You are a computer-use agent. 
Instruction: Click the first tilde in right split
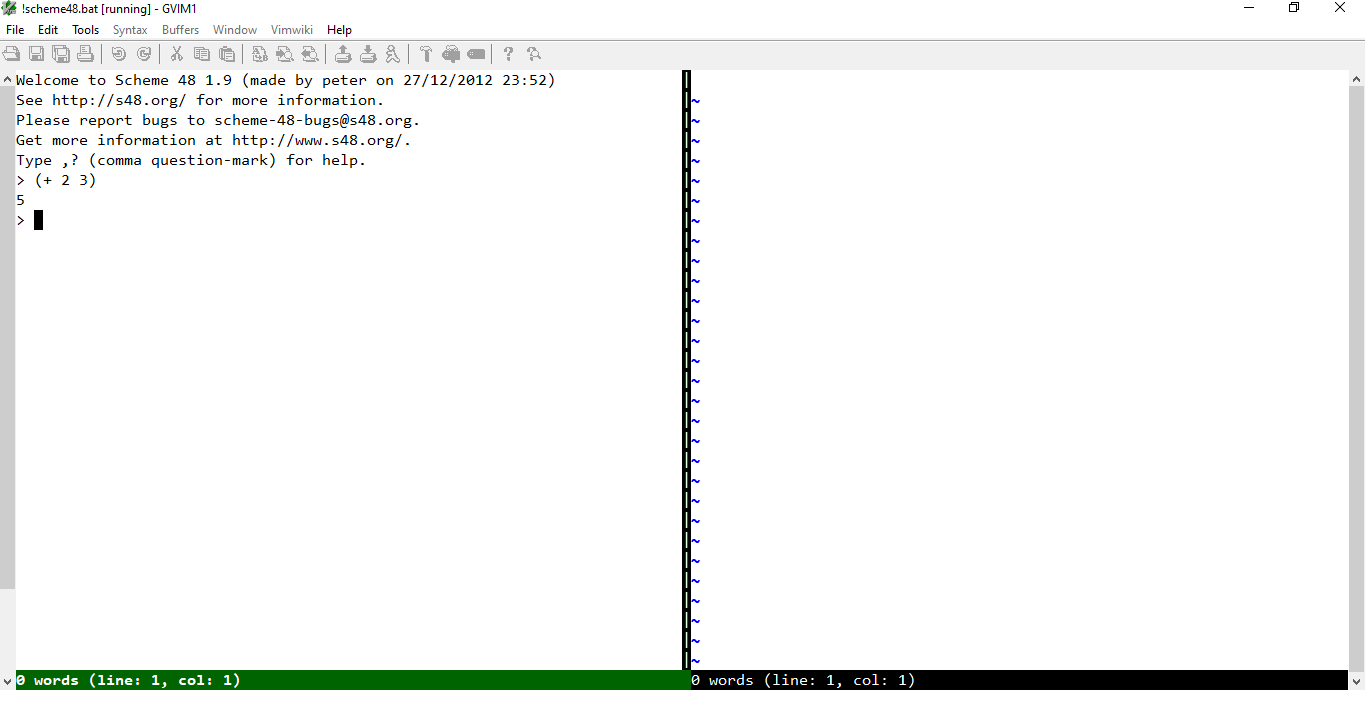tap(695, 100)
